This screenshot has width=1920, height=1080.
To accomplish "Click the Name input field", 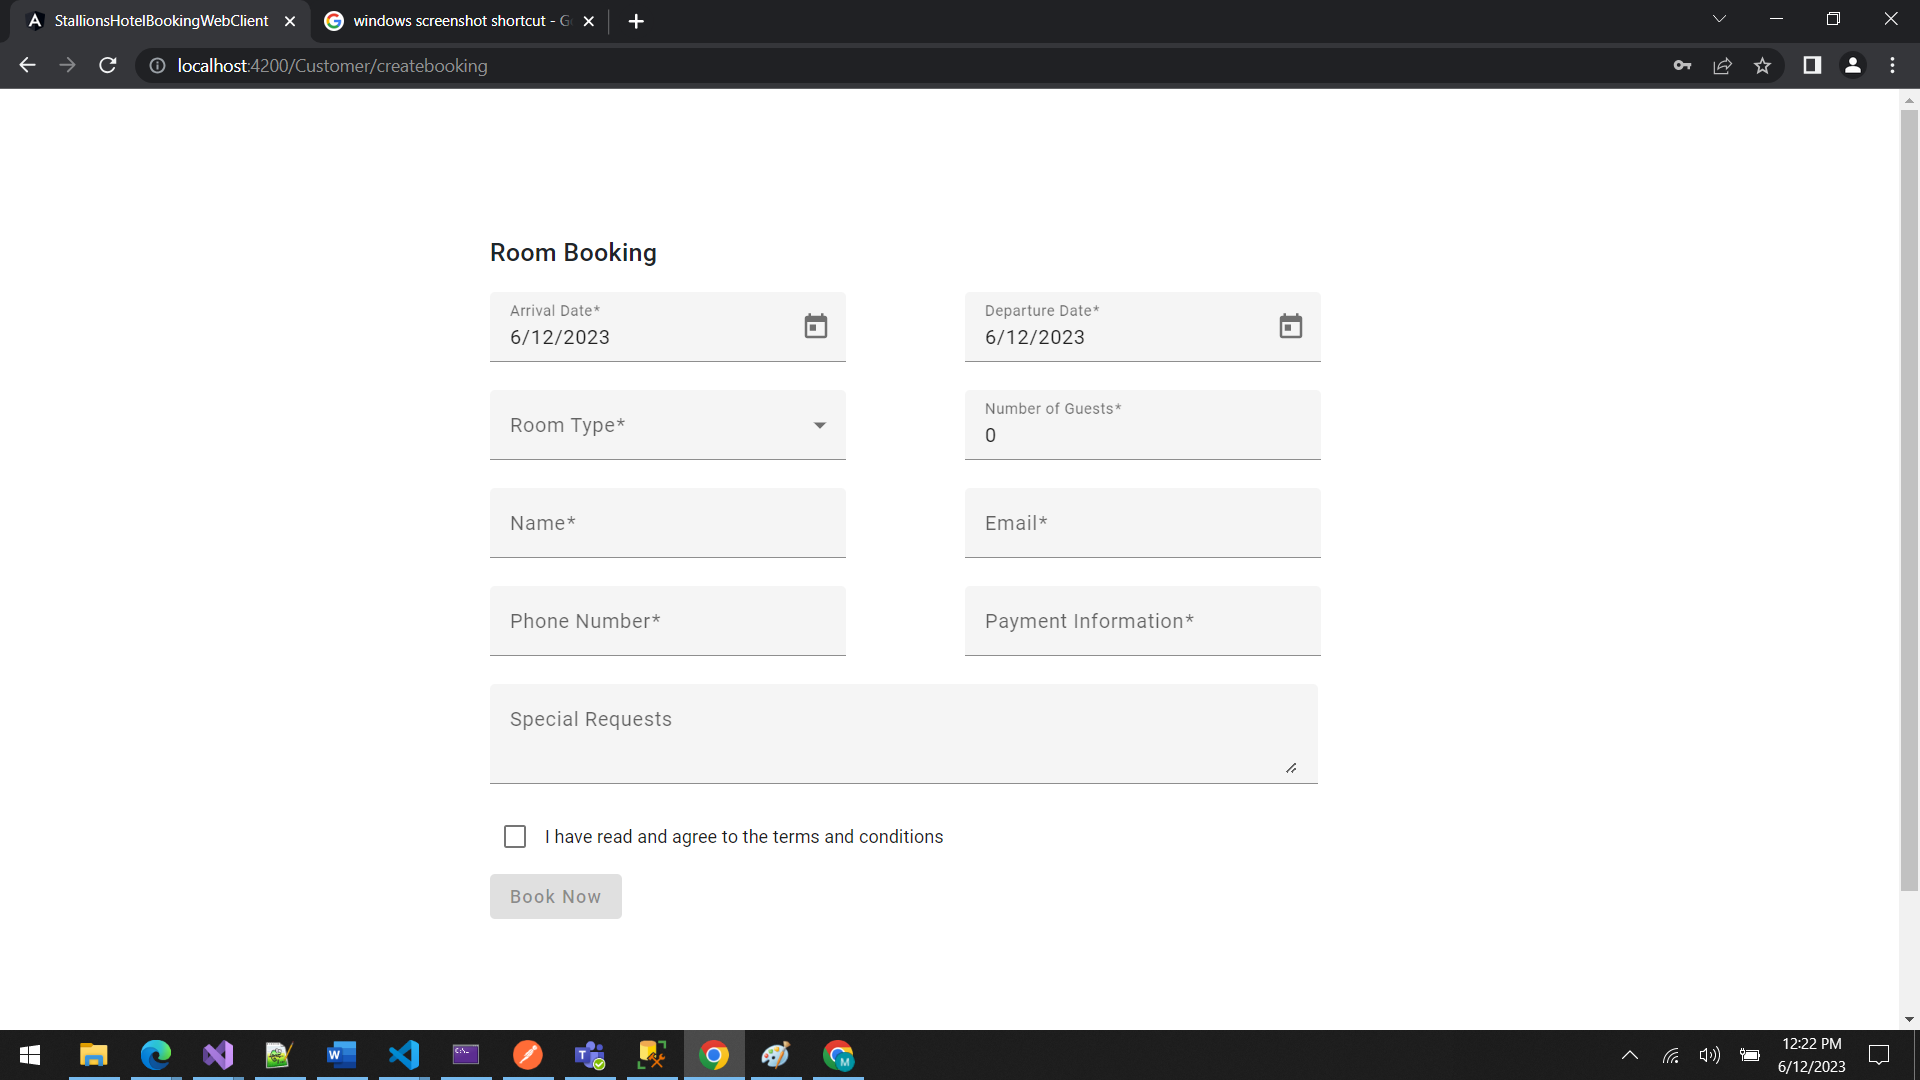I will pos(668,523).
